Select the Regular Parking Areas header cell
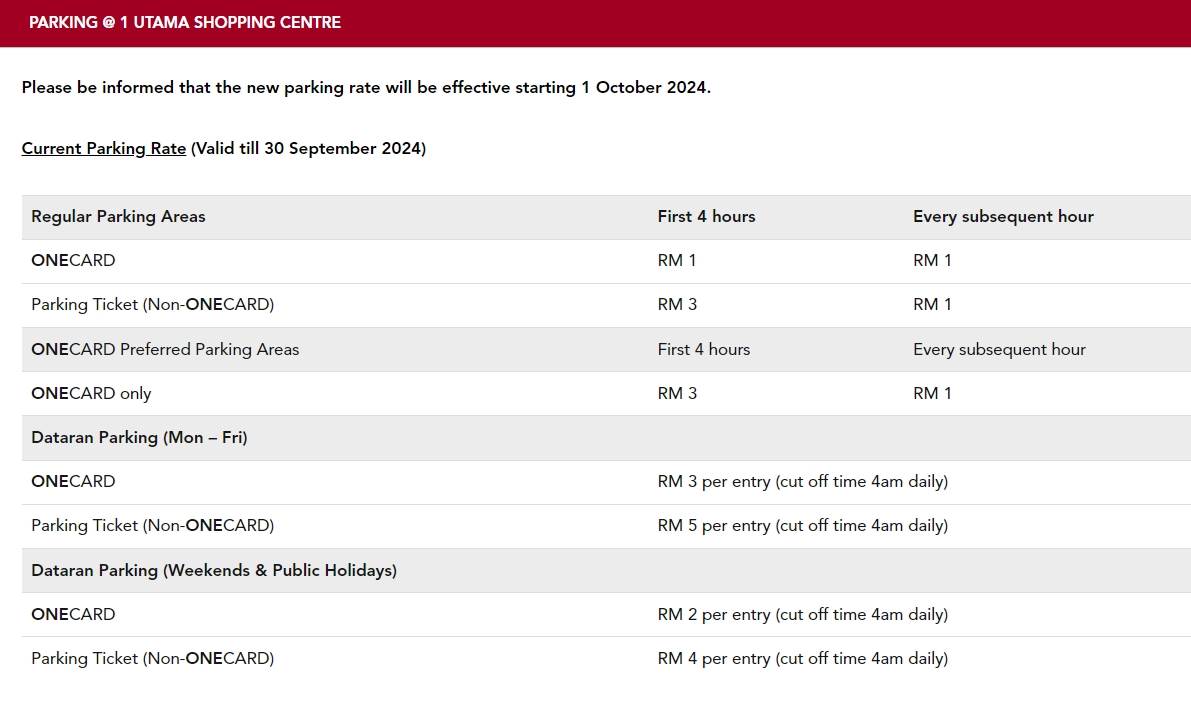The height and width of the screenshot is (709, 1191). (x=118, y=217)
